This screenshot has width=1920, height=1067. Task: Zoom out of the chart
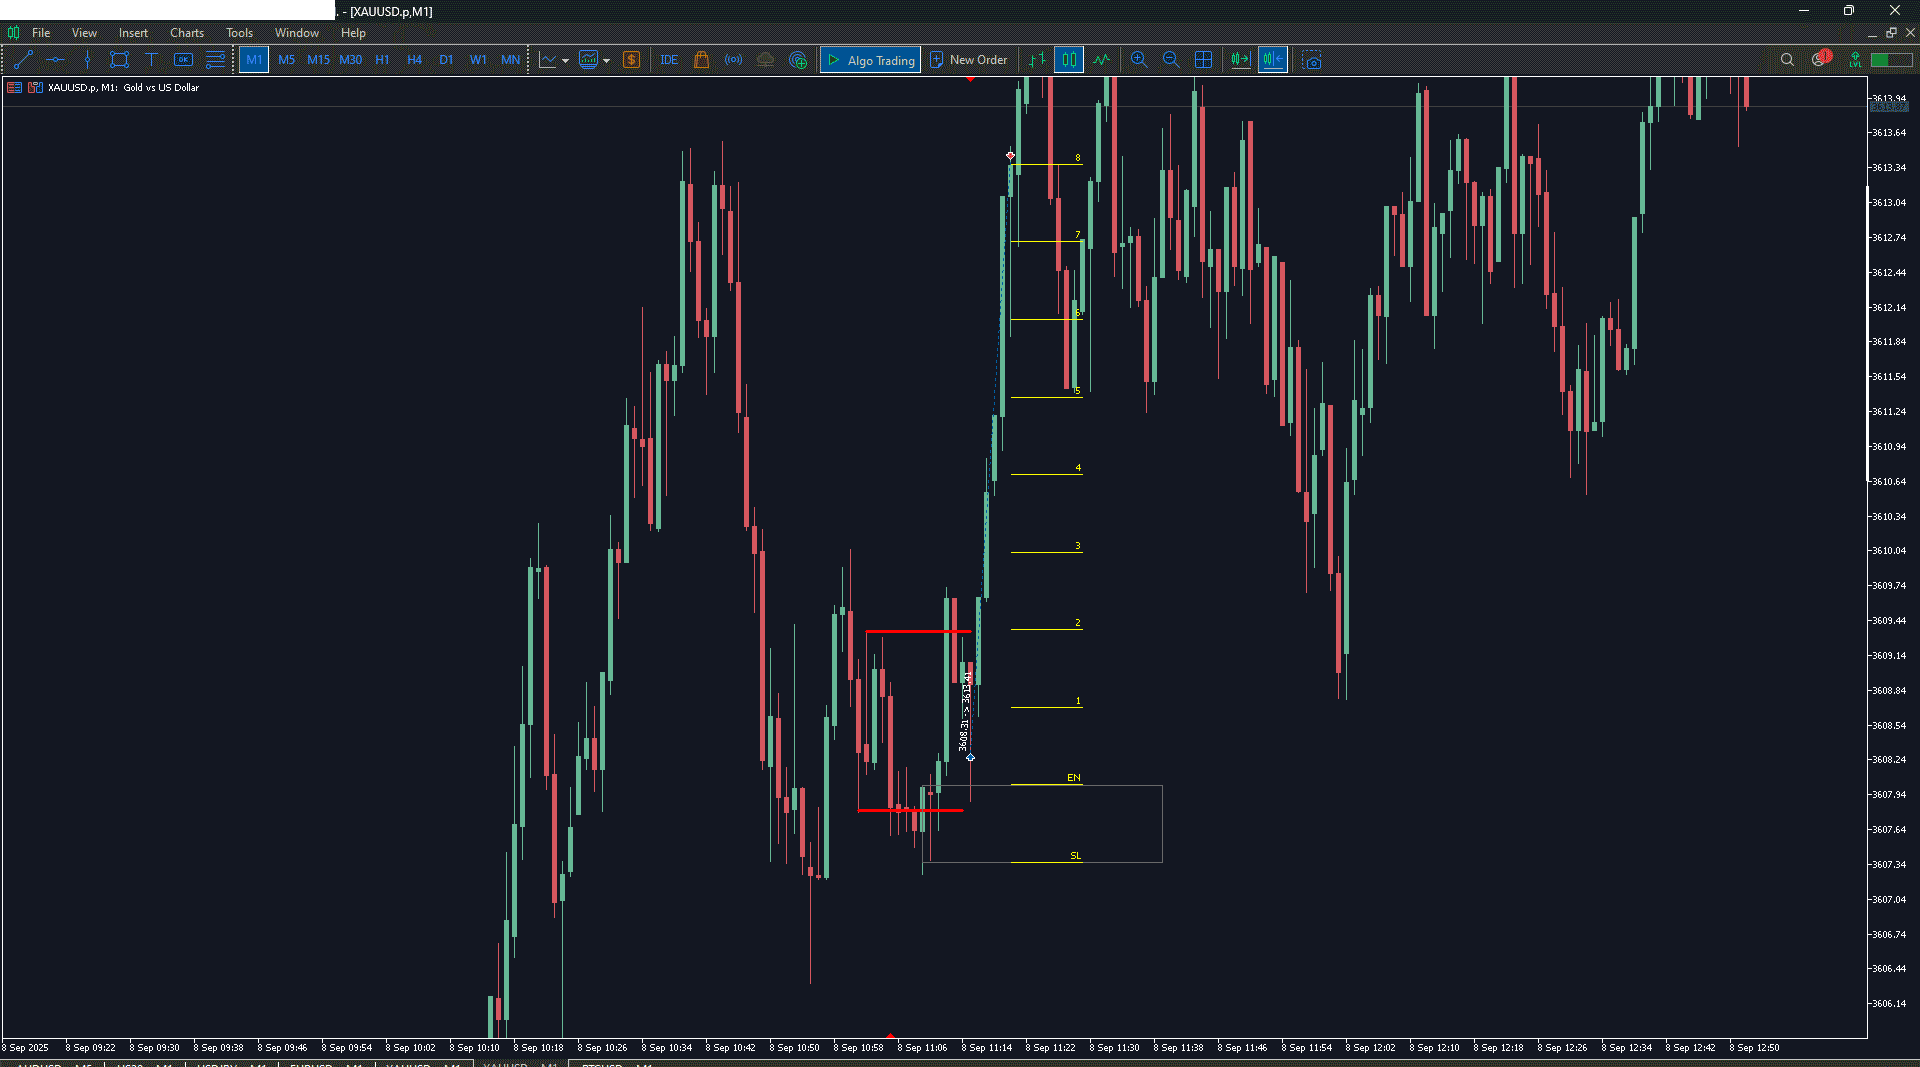tap(1171, 60)
